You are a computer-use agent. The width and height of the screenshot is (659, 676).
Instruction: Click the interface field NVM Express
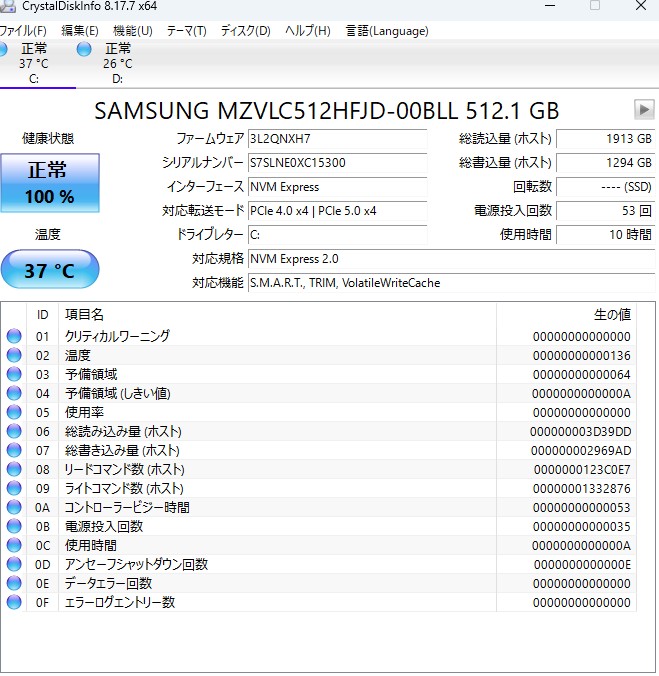[x=337, y=187]
